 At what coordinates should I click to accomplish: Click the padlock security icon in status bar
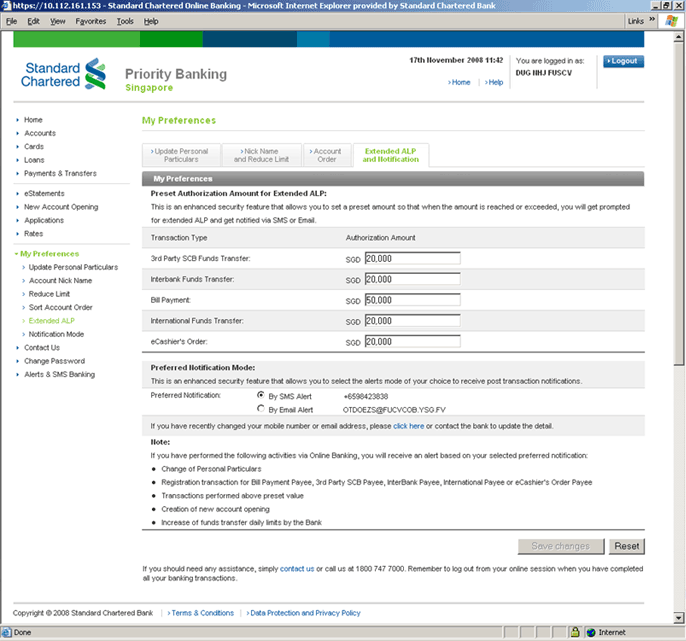click(x=575, y=632)
